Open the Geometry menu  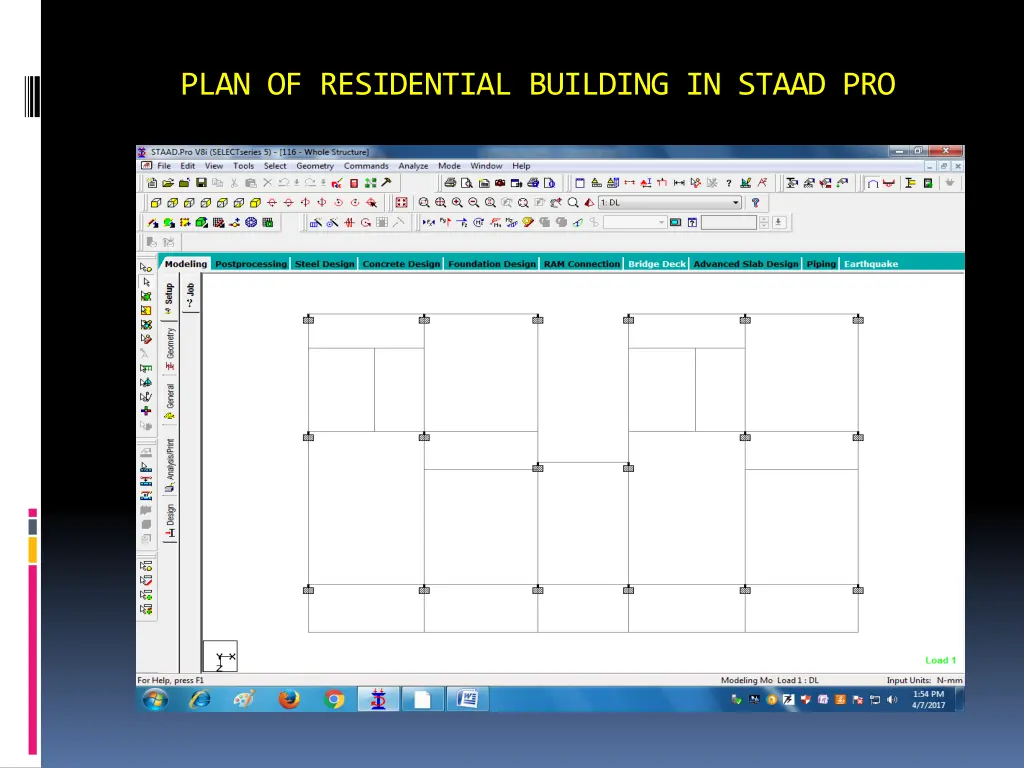point(315,166)
